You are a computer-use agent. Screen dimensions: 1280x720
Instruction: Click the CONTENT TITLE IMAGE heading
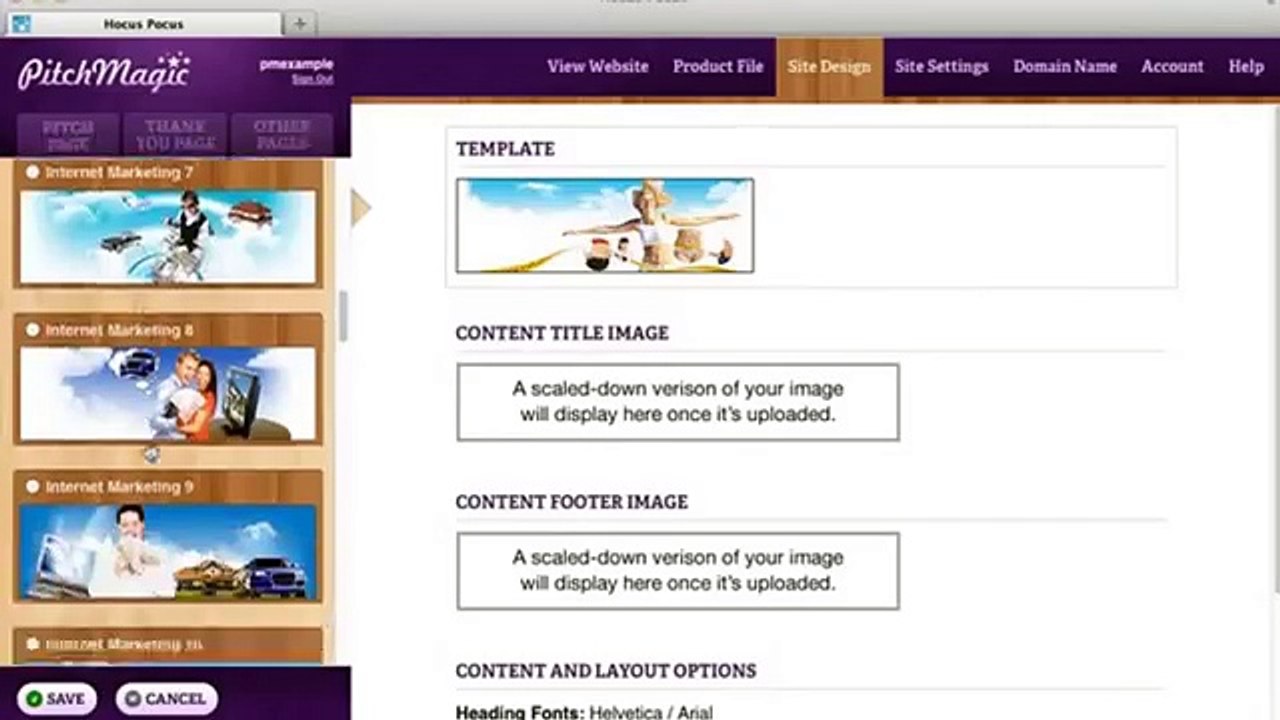point(562,333)
